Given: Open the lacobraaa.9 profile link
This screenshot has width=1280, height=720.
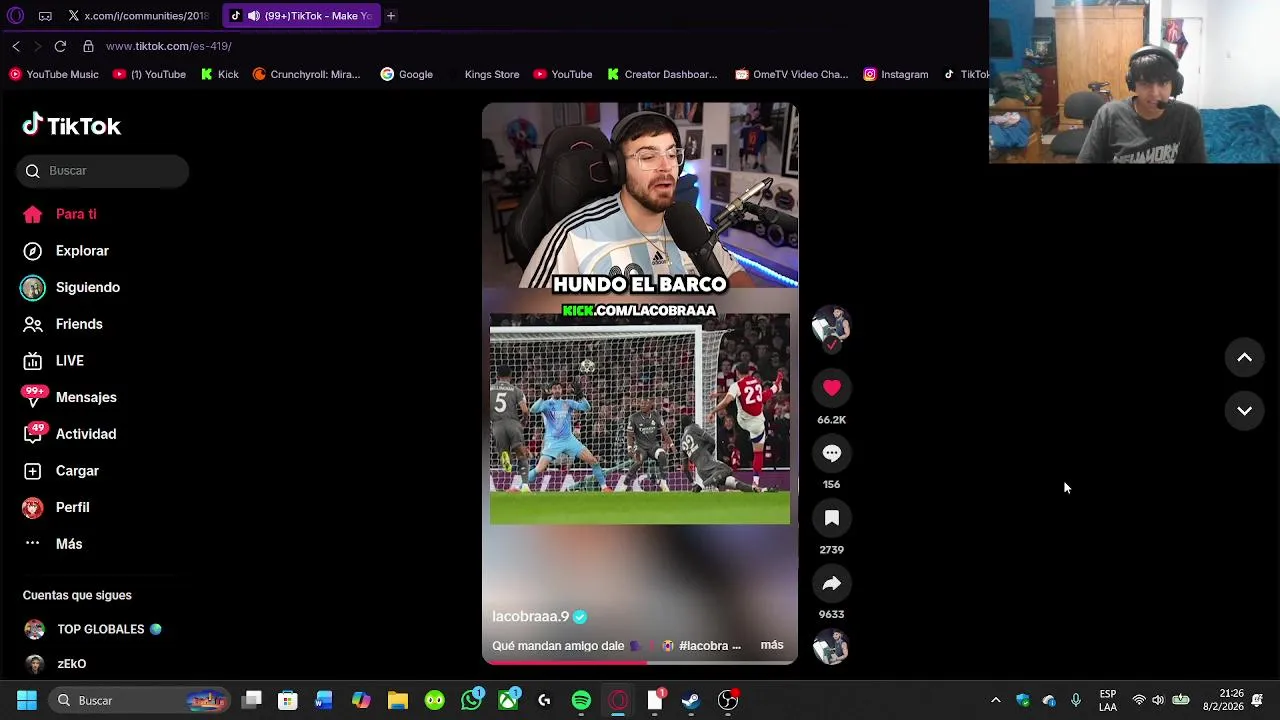Looking at the screenshot, I should click(530, 617).
